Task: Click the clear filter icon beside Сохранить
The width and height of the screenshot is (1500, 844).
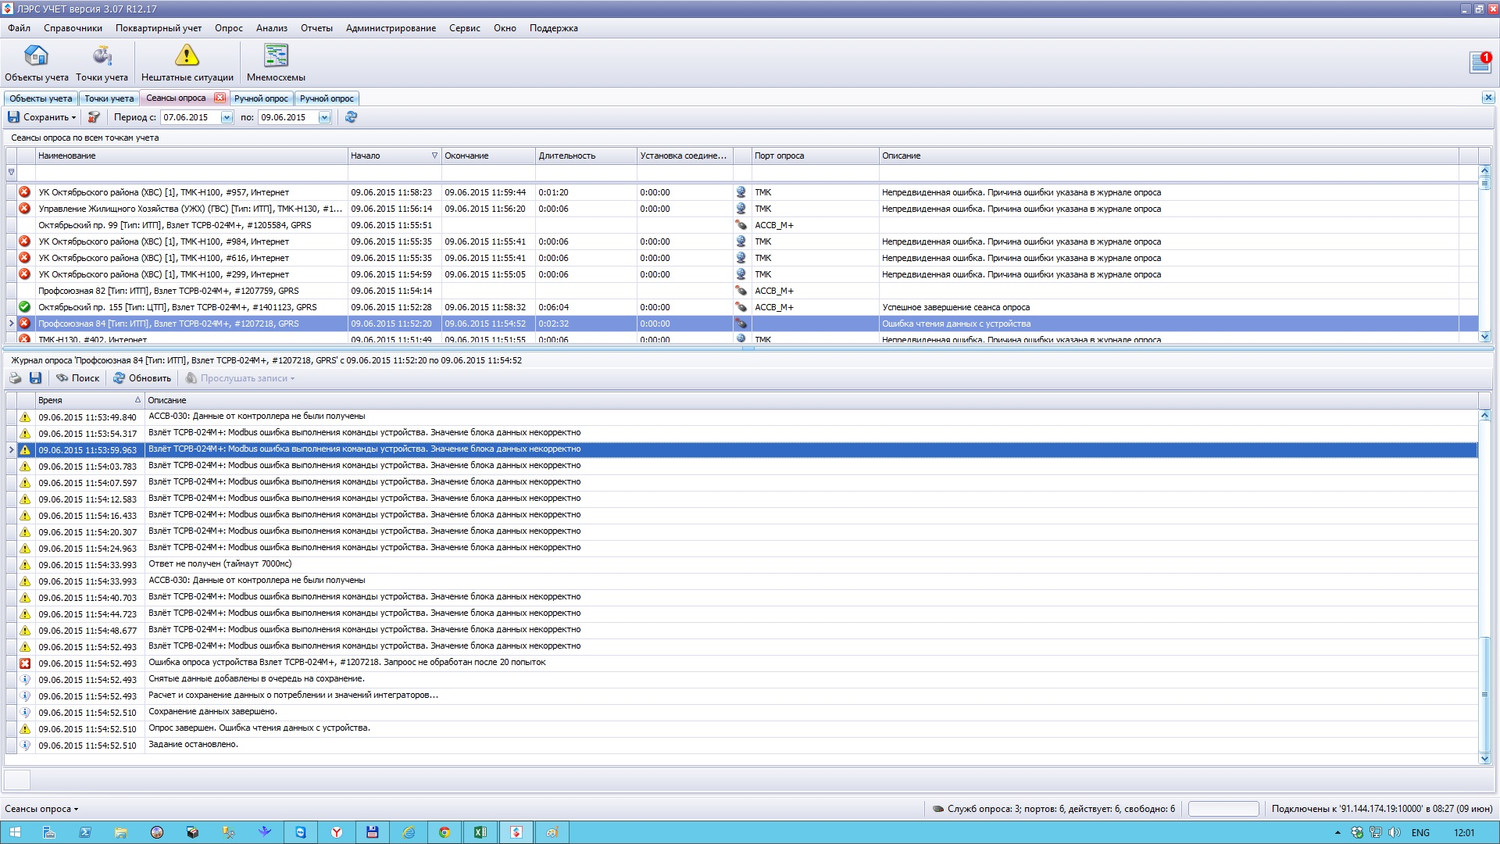Action: coord(93,117)
